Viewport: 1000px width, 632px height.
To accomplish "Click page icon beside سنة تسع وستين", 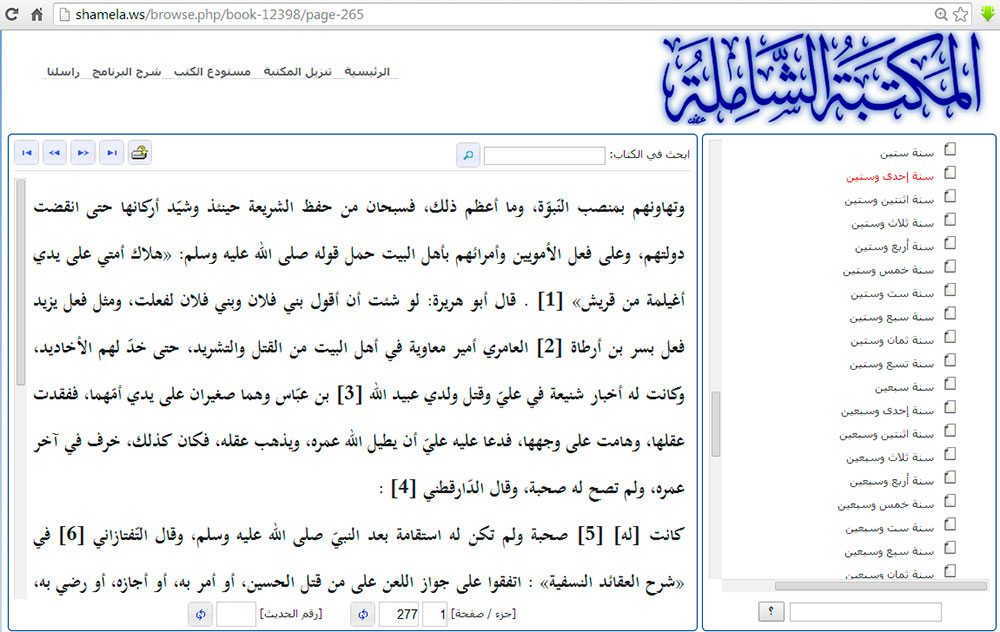I will (x=950, y=360).
